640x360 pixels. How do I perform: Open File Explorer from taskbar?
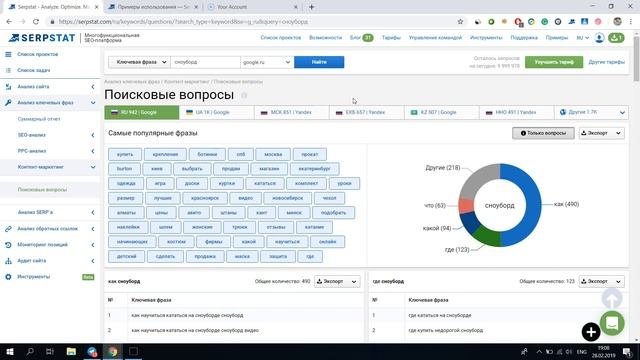(71, 351)
